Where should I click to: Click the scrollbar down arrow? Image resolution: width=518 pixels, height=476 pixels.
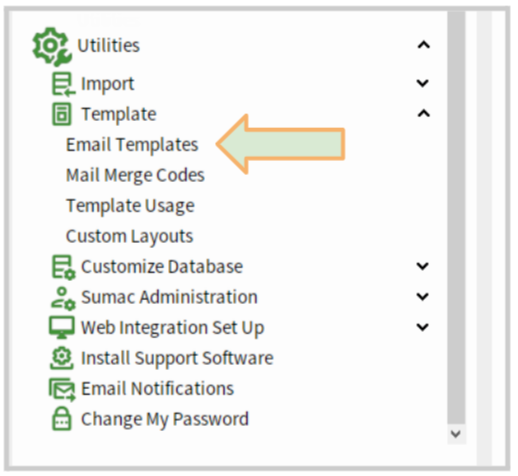pos(456,435)
